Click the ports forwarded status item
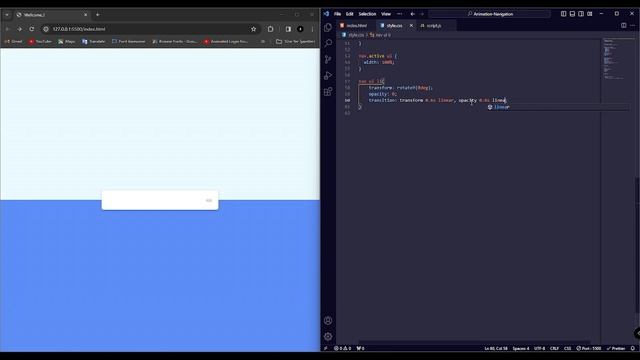This screenshot has width=640, height=360. pos(360,348)
